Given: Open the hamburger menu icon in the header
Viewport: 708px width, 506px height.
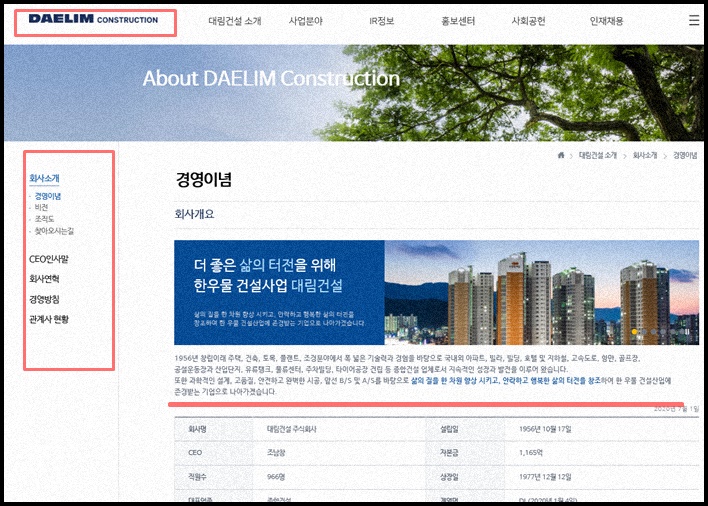Looking at the screenshot, I should pyautogui.click(x=694, y=20).
